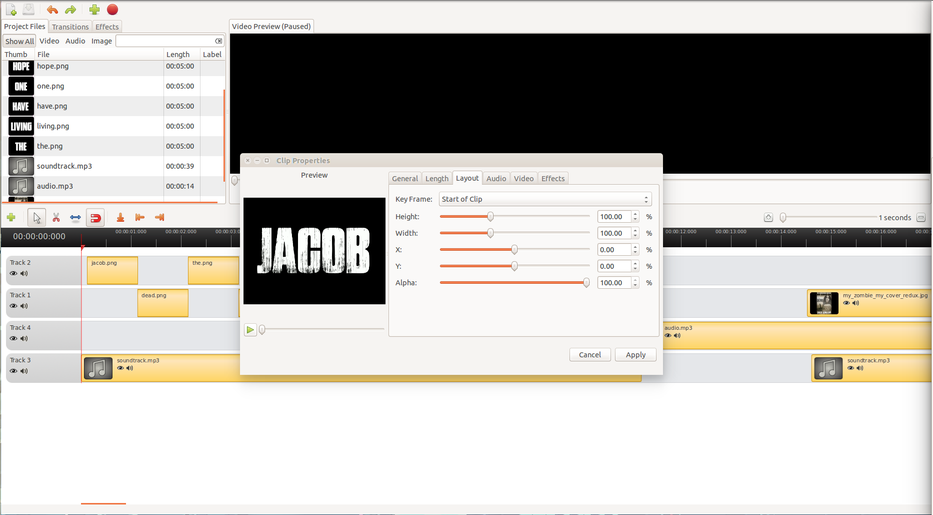This screenshot has height=515, width=933.
Task: Open the Length tab in Clip Properties
Action: tap(437, 178)
